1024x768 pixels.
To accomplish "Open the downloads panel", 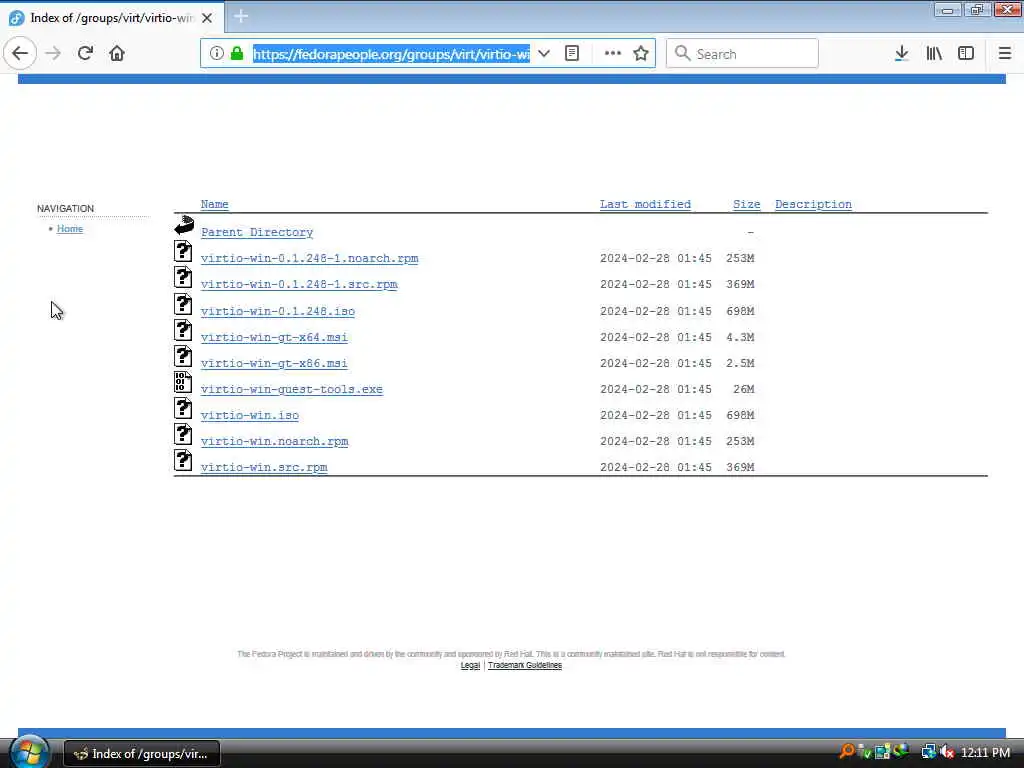I will click(x=901, y=54).
